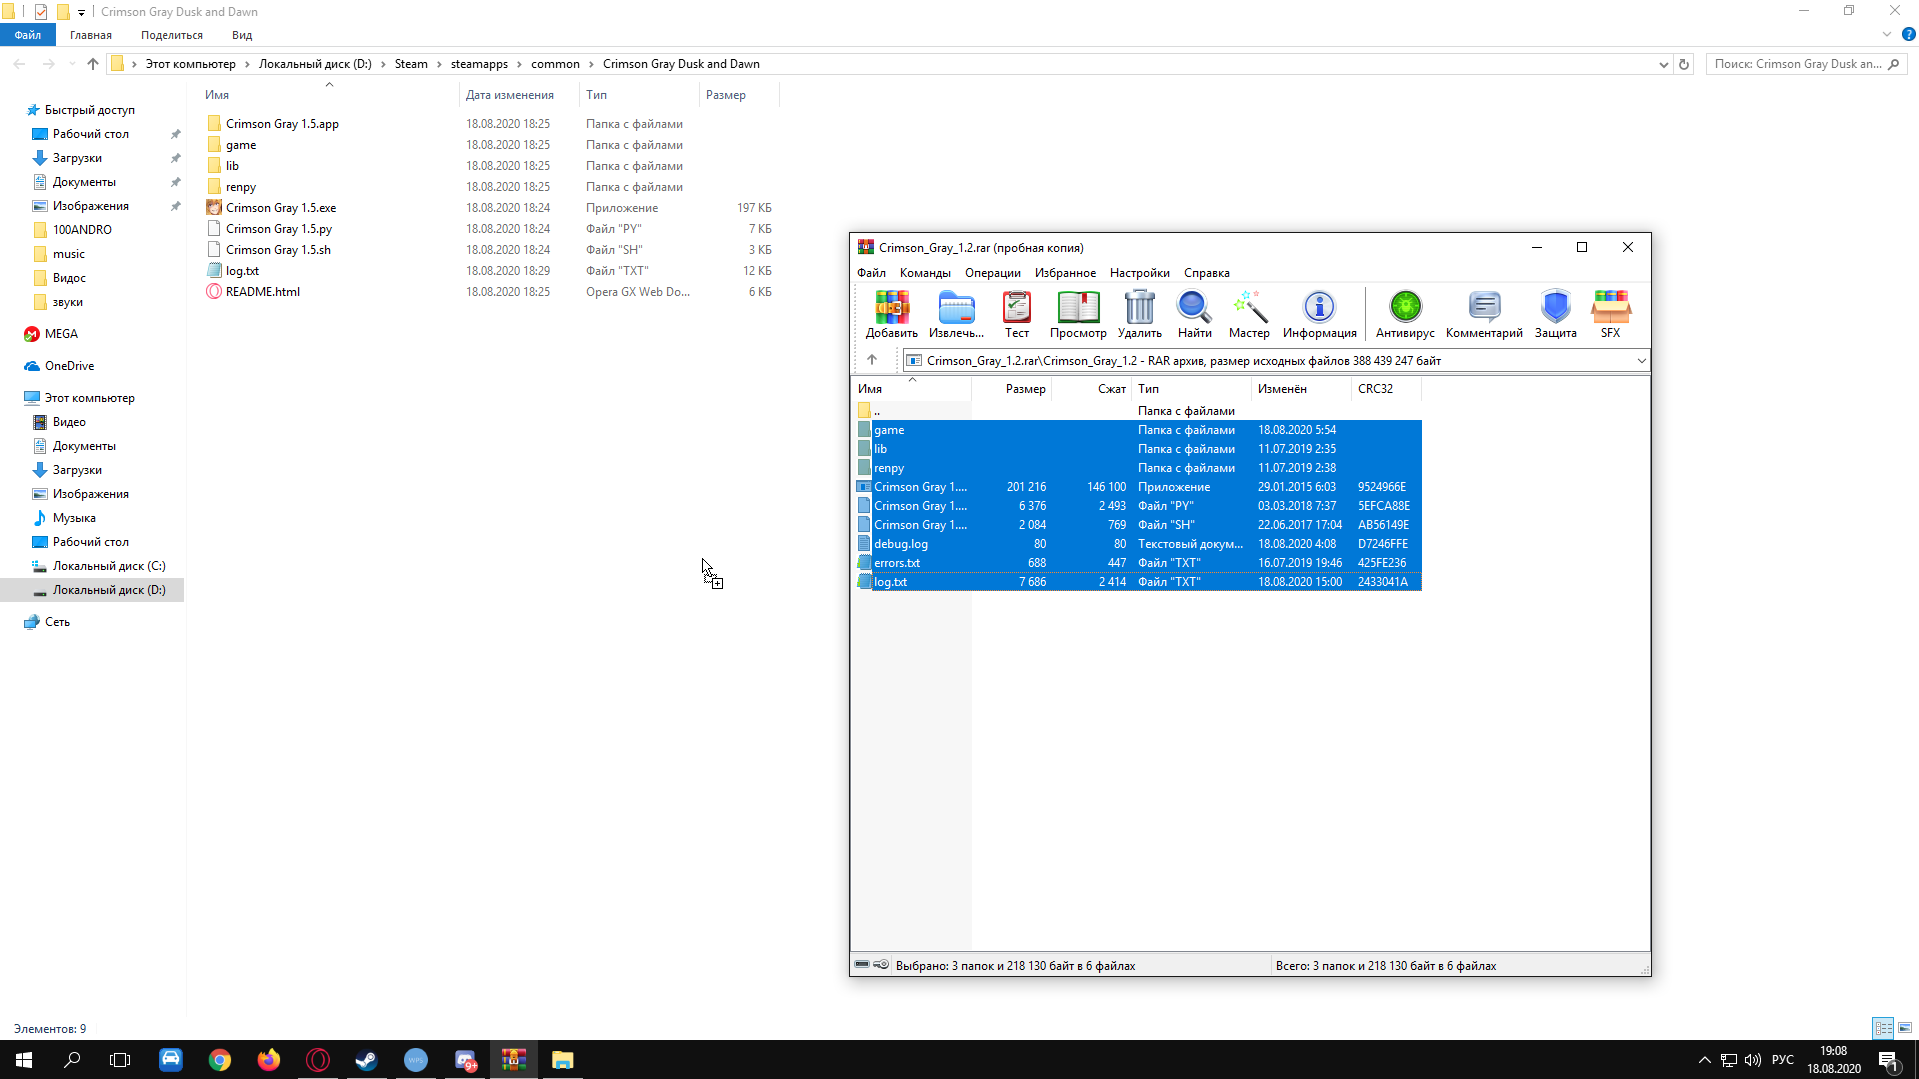Switch Explorer to details view layout
Viewport: 1919px width, 1079px height.
point(1883,1028)
